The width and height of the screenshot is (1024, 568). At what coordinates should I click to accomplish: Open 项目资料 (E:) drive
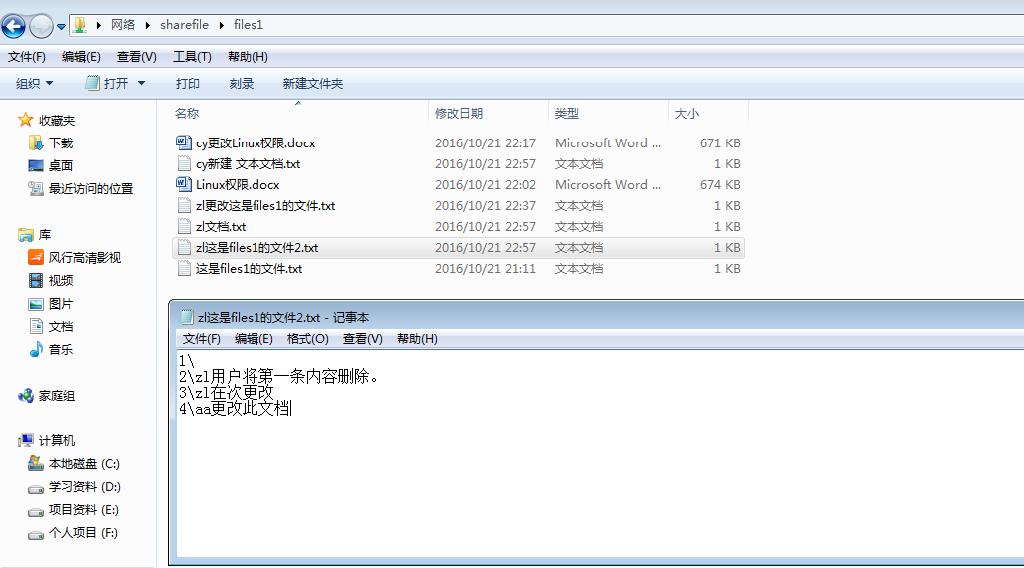pos(84,510)
